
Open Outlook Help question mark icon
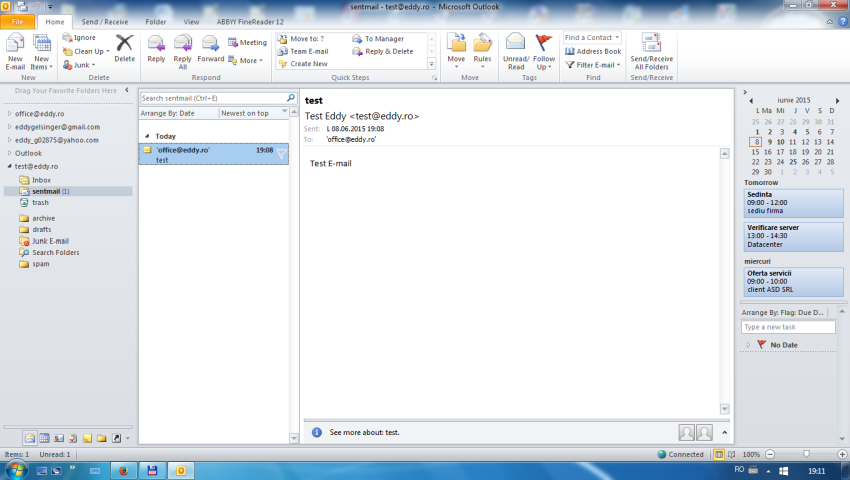pyautogui.click(x=843, y=22)
